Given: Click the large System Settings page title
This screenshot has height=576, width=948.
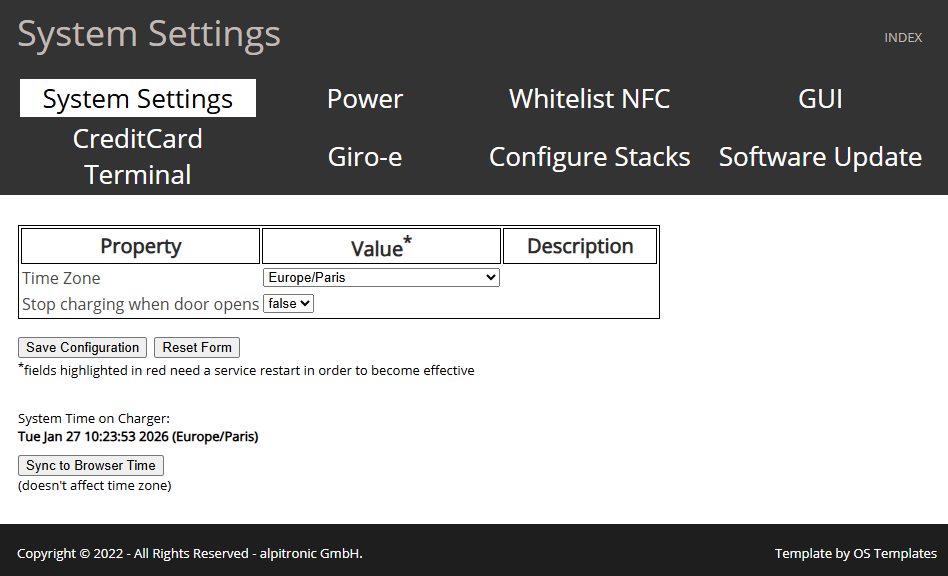Looking at the screenshot, I should coord(149,34).
